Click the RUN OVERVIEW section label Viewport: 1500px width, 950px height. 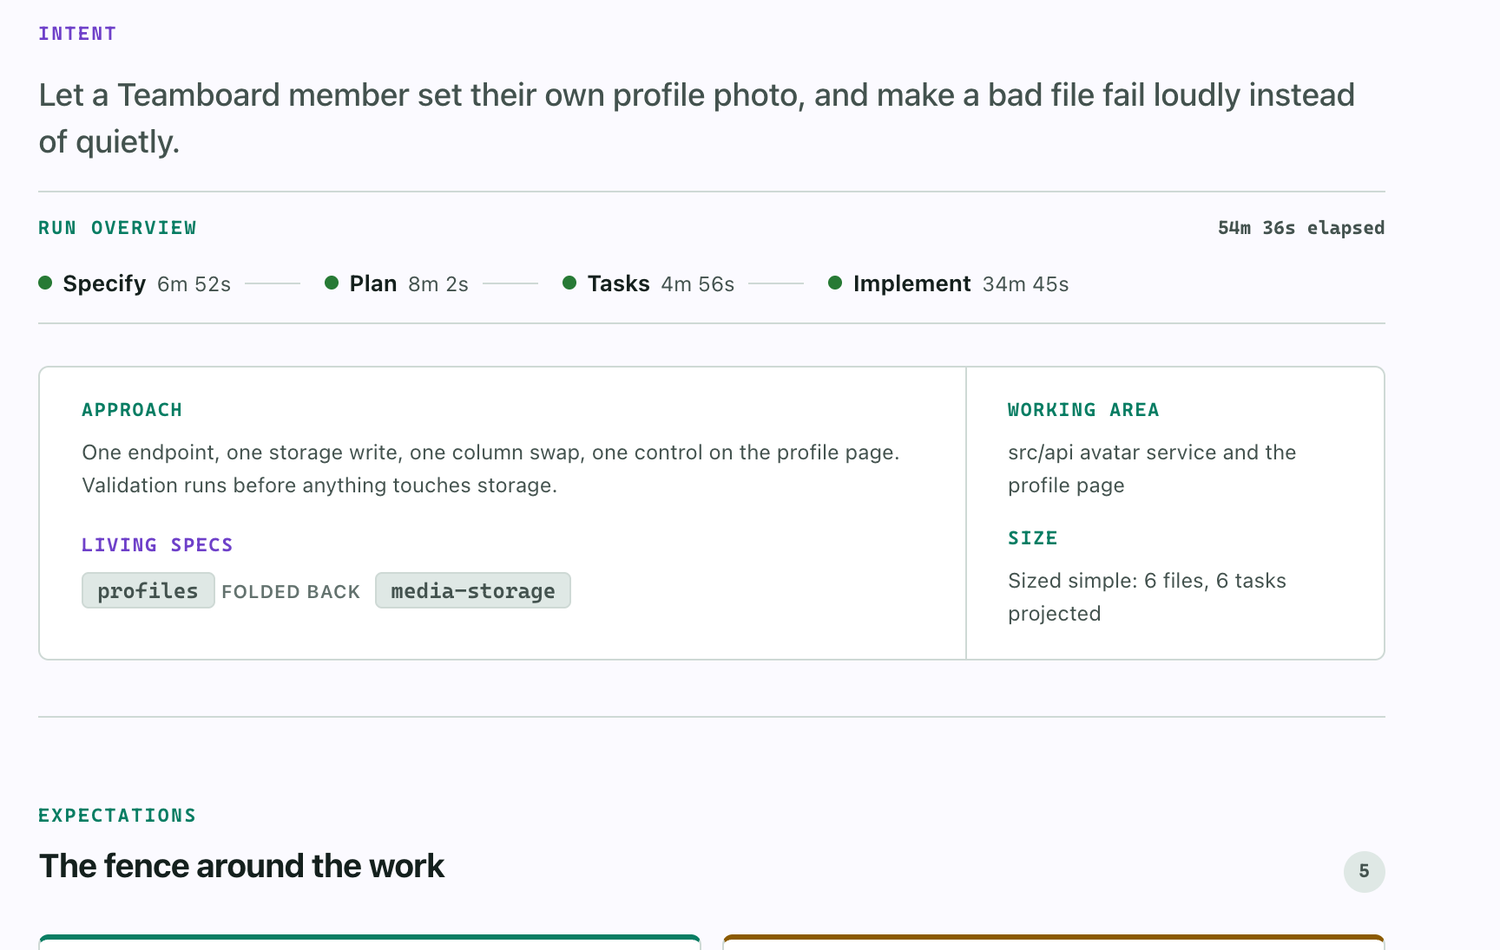click(x=117, y=228)
